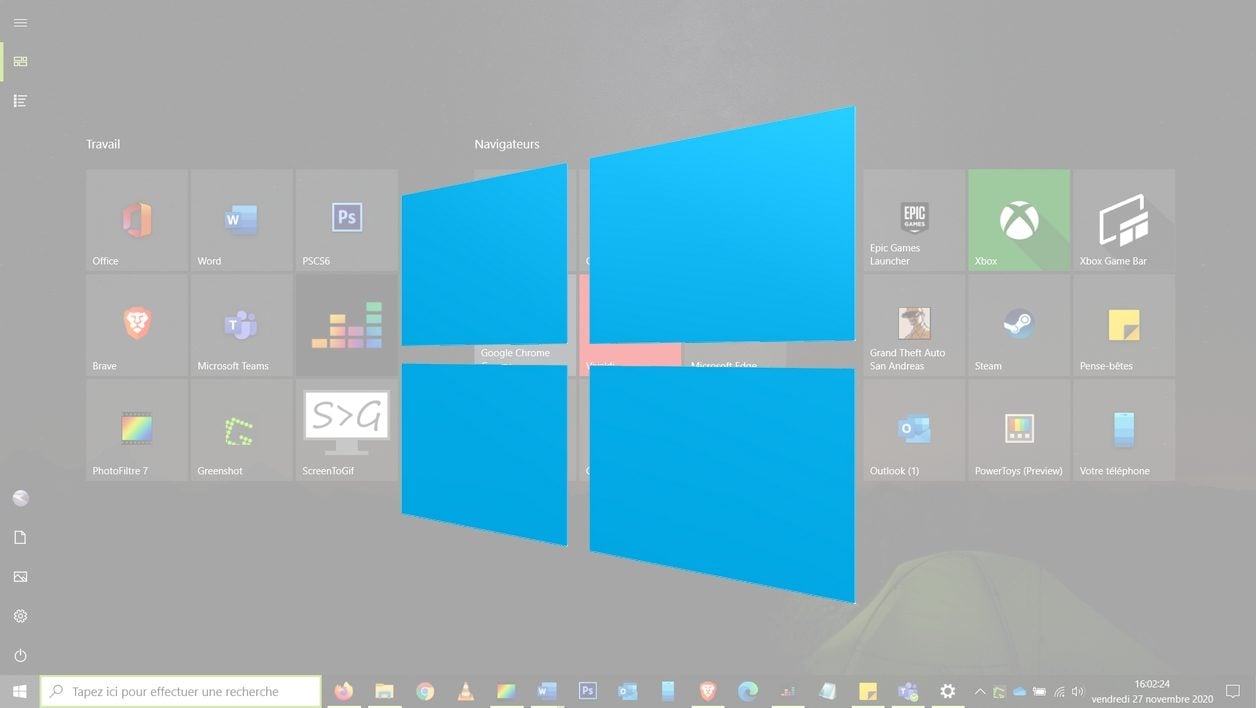Open File Explorer from the taskbar
1256x708 pixels.
(x=384, y=691)
